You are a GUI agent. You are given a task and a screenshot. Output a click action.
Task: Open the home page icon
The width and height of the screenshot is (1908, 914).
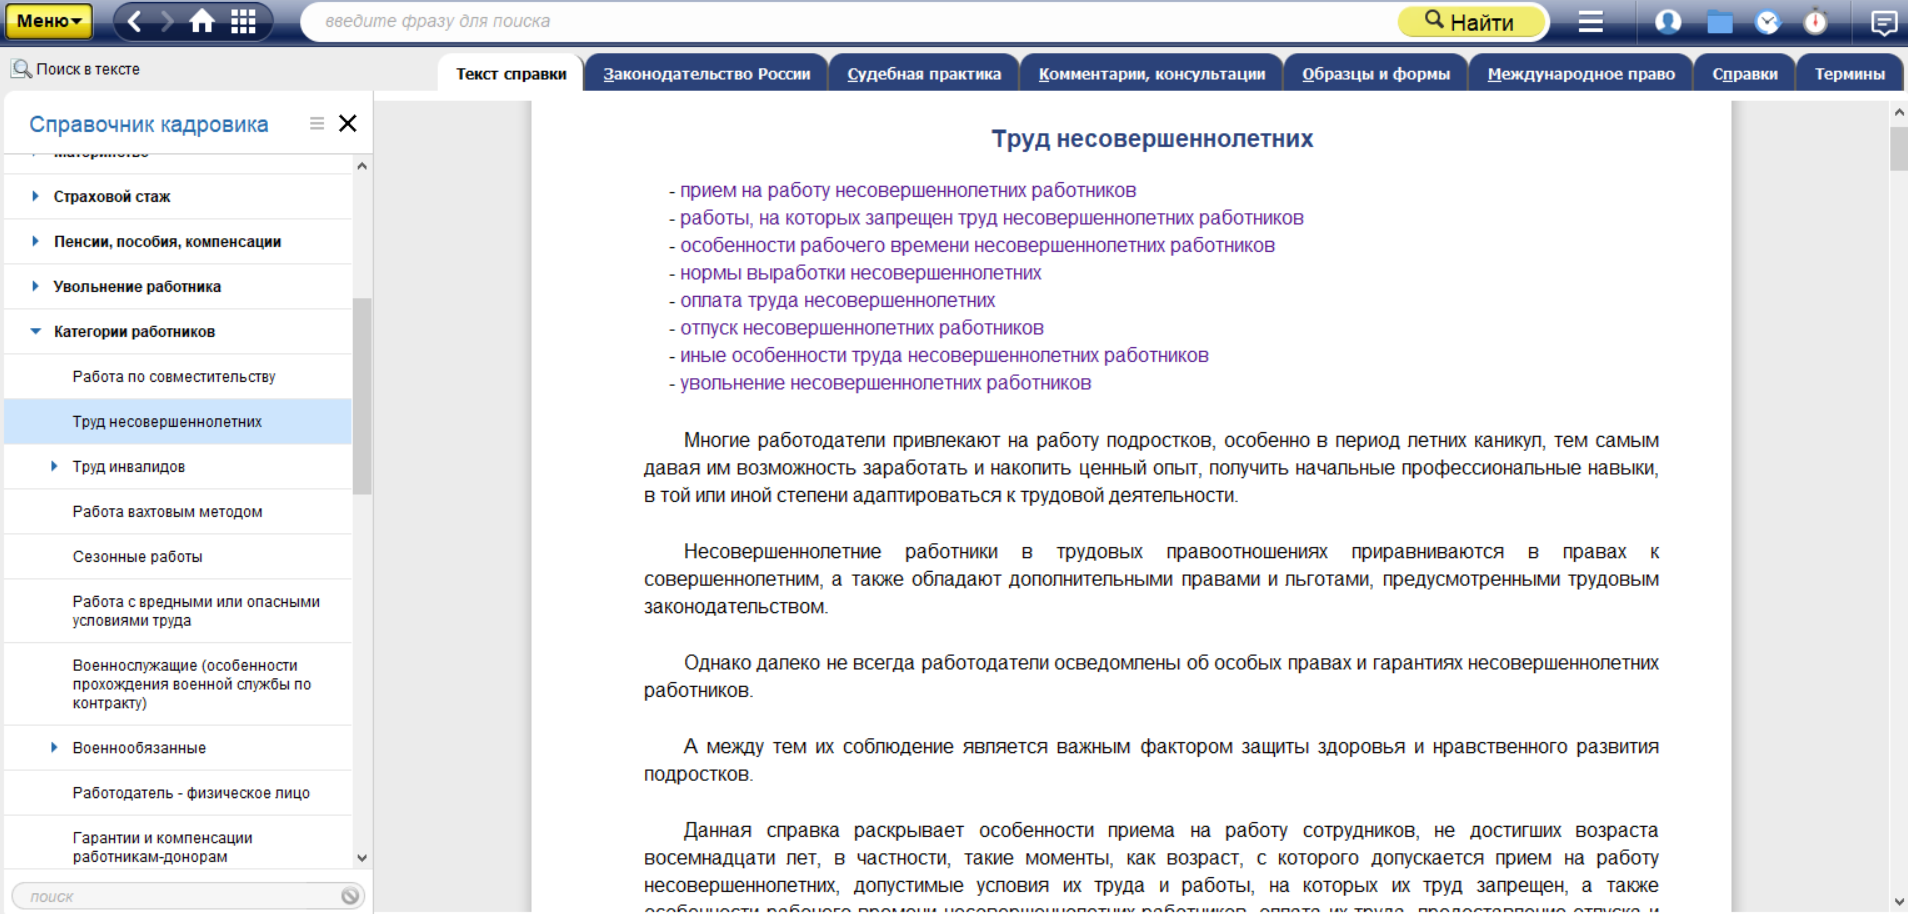pyautogui.click(x=202, y=21)
